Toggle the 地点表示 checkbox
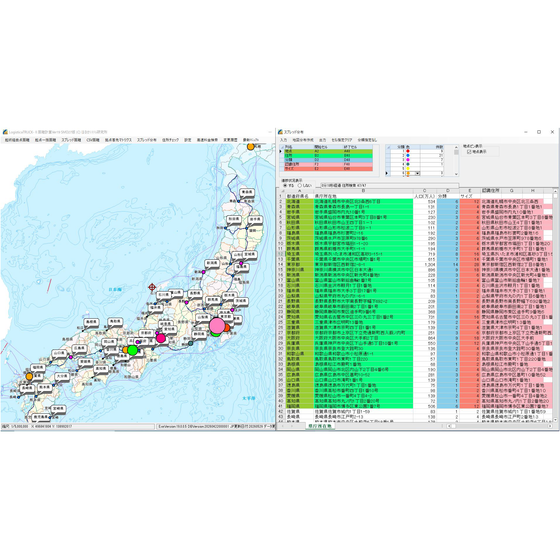 [x=469, y=152]
